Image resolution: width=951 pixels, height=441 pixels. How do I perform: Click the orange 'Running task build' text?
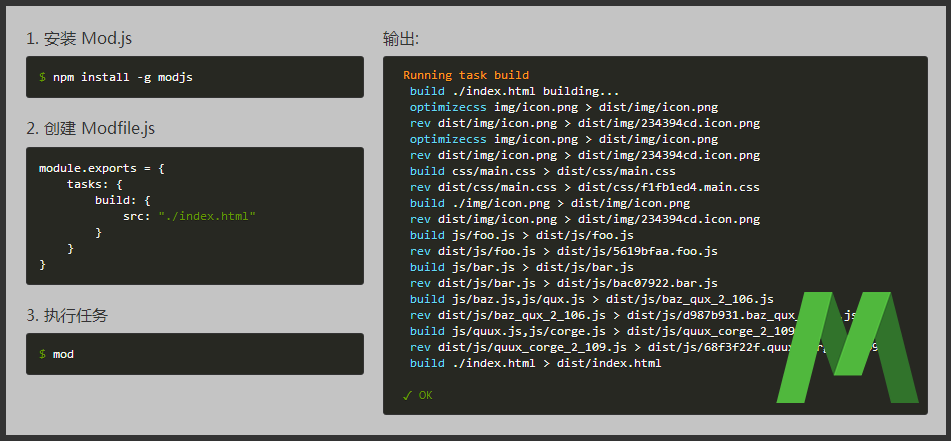click(x=466, y=75)
